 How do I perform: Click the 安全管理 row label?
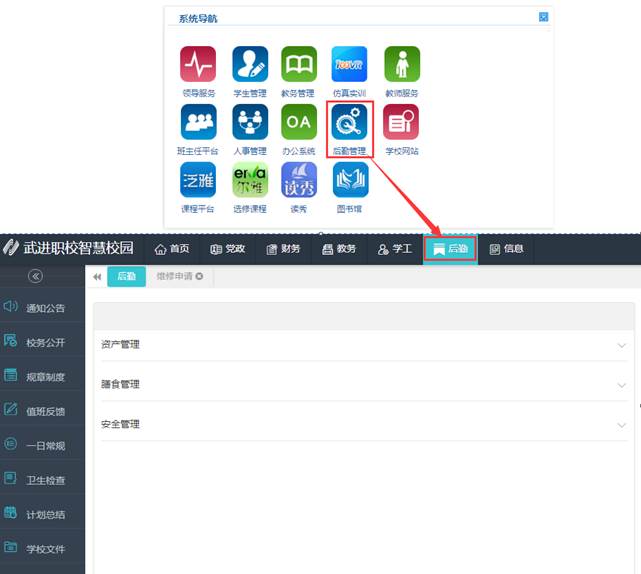point(120,424)
